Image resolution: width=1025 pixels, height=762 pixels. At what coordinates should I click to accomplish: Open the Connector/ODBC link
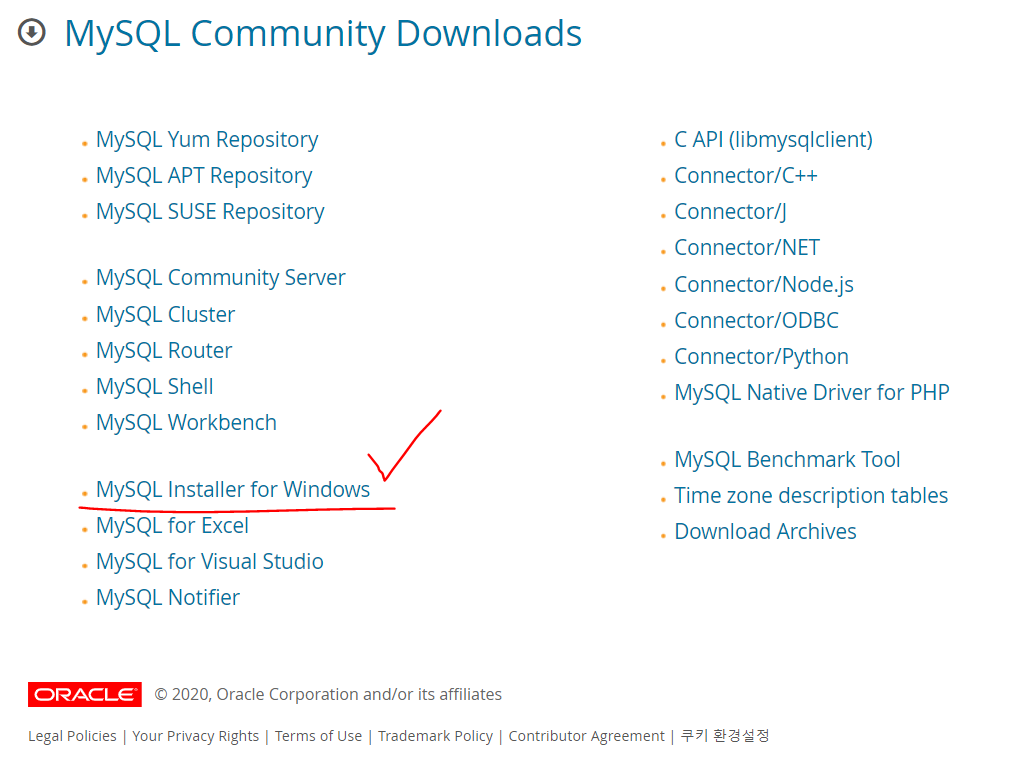[756, 320]
